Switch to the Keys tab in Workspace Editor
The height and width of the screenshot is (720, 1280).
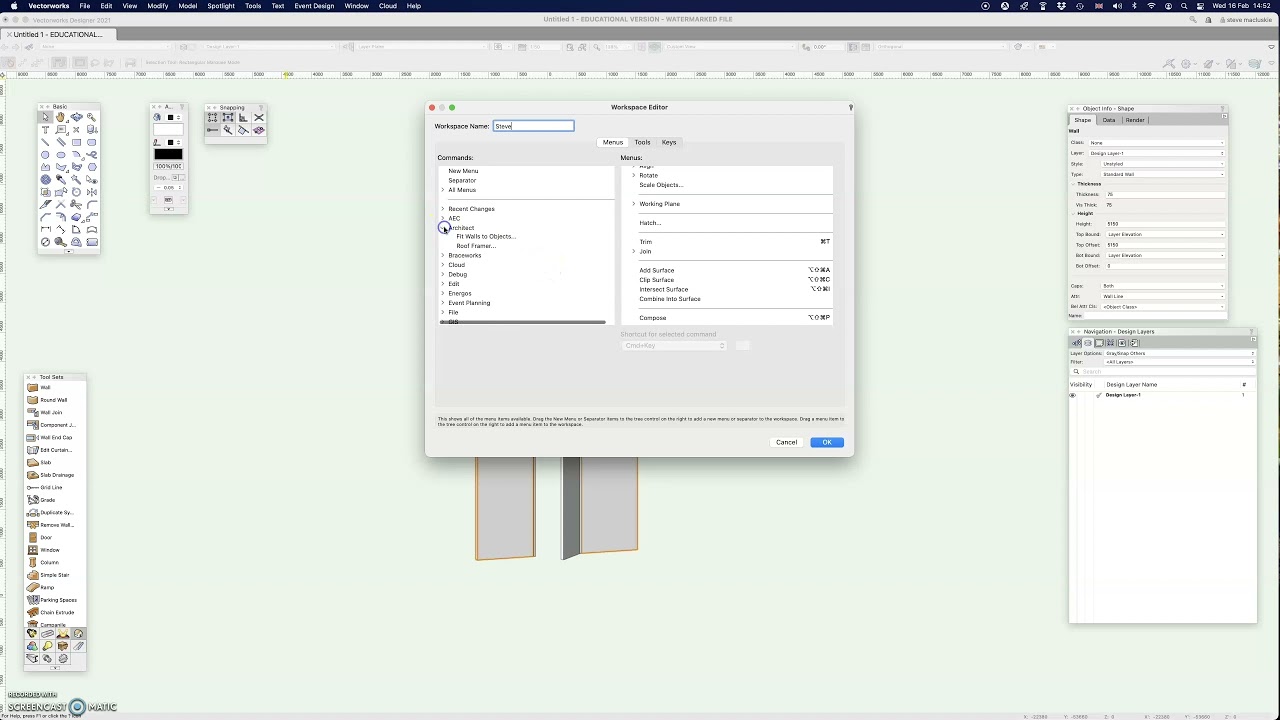click(x=669, y=142)
